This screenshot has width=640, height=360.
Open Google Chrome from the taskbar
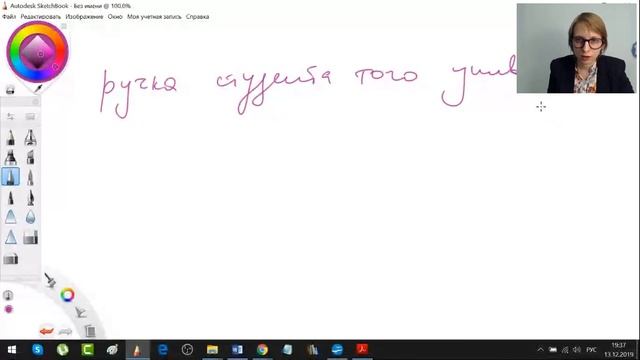262,350
